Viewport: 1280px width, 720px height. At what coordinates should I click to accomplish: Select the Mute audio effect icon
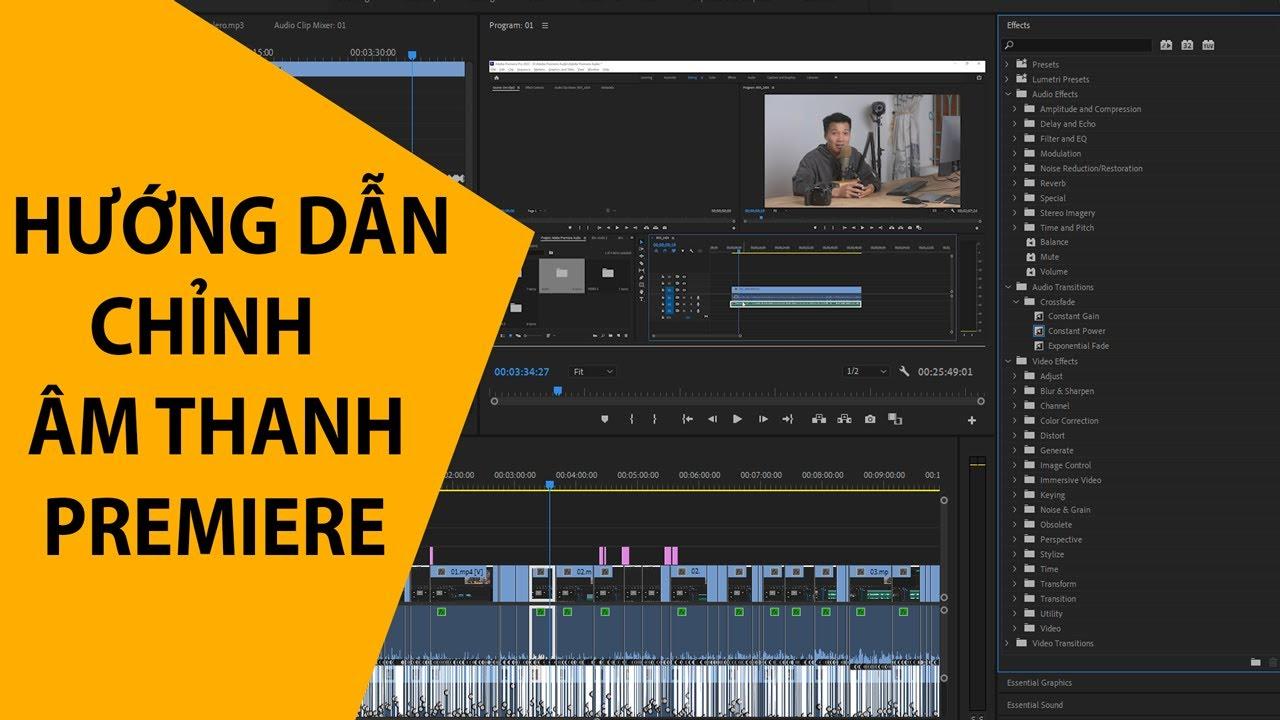(x=1031, y=257)
